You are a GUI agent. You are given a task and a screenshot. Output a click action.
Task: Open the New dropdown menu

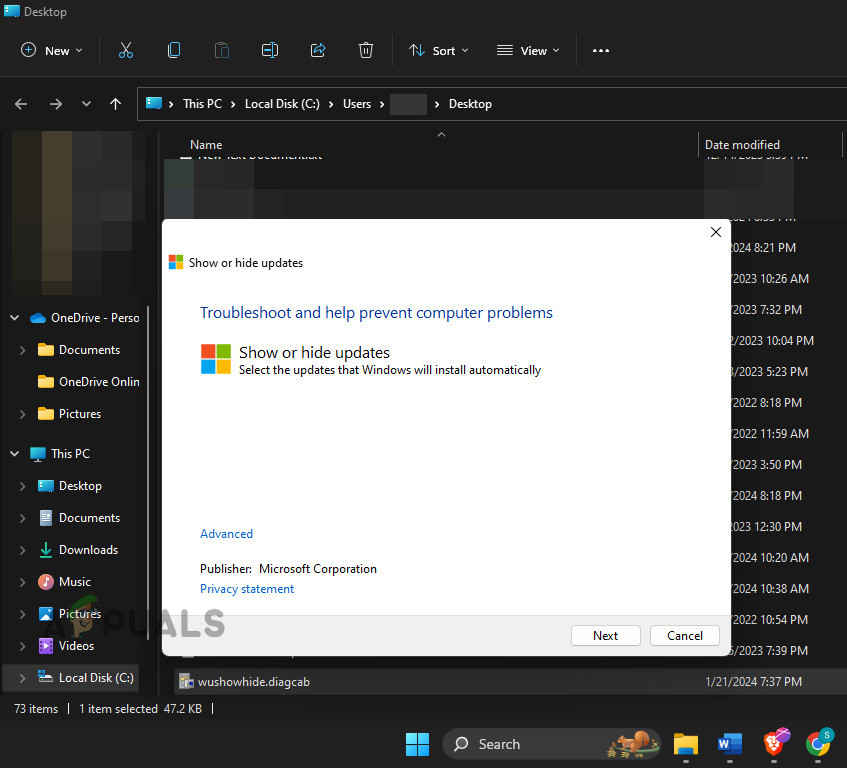point(52,50)
